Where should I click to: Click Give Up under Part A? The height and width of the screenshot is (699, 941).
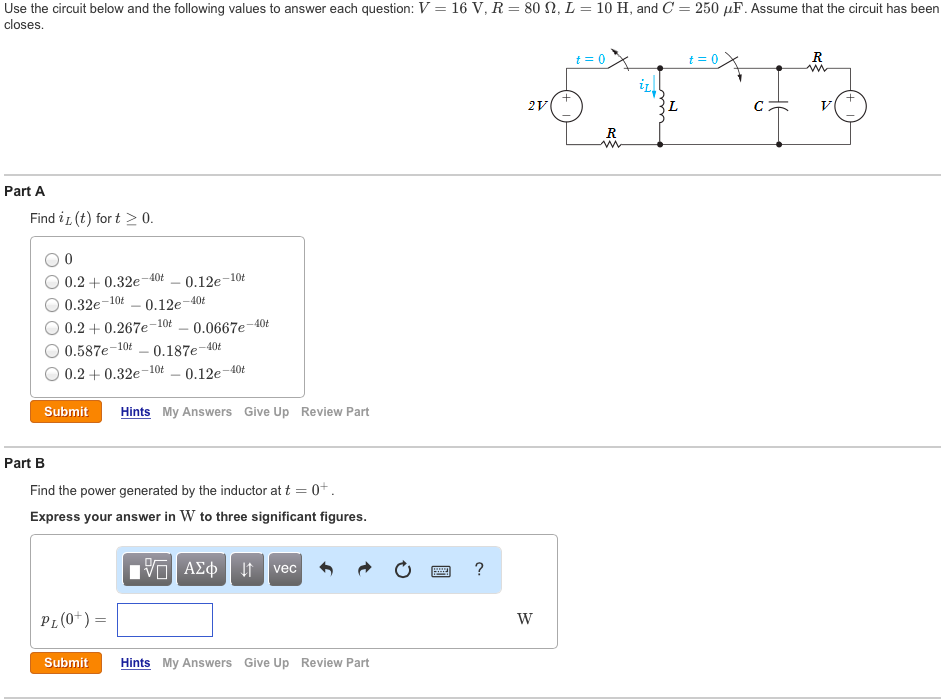click(266, 412)
